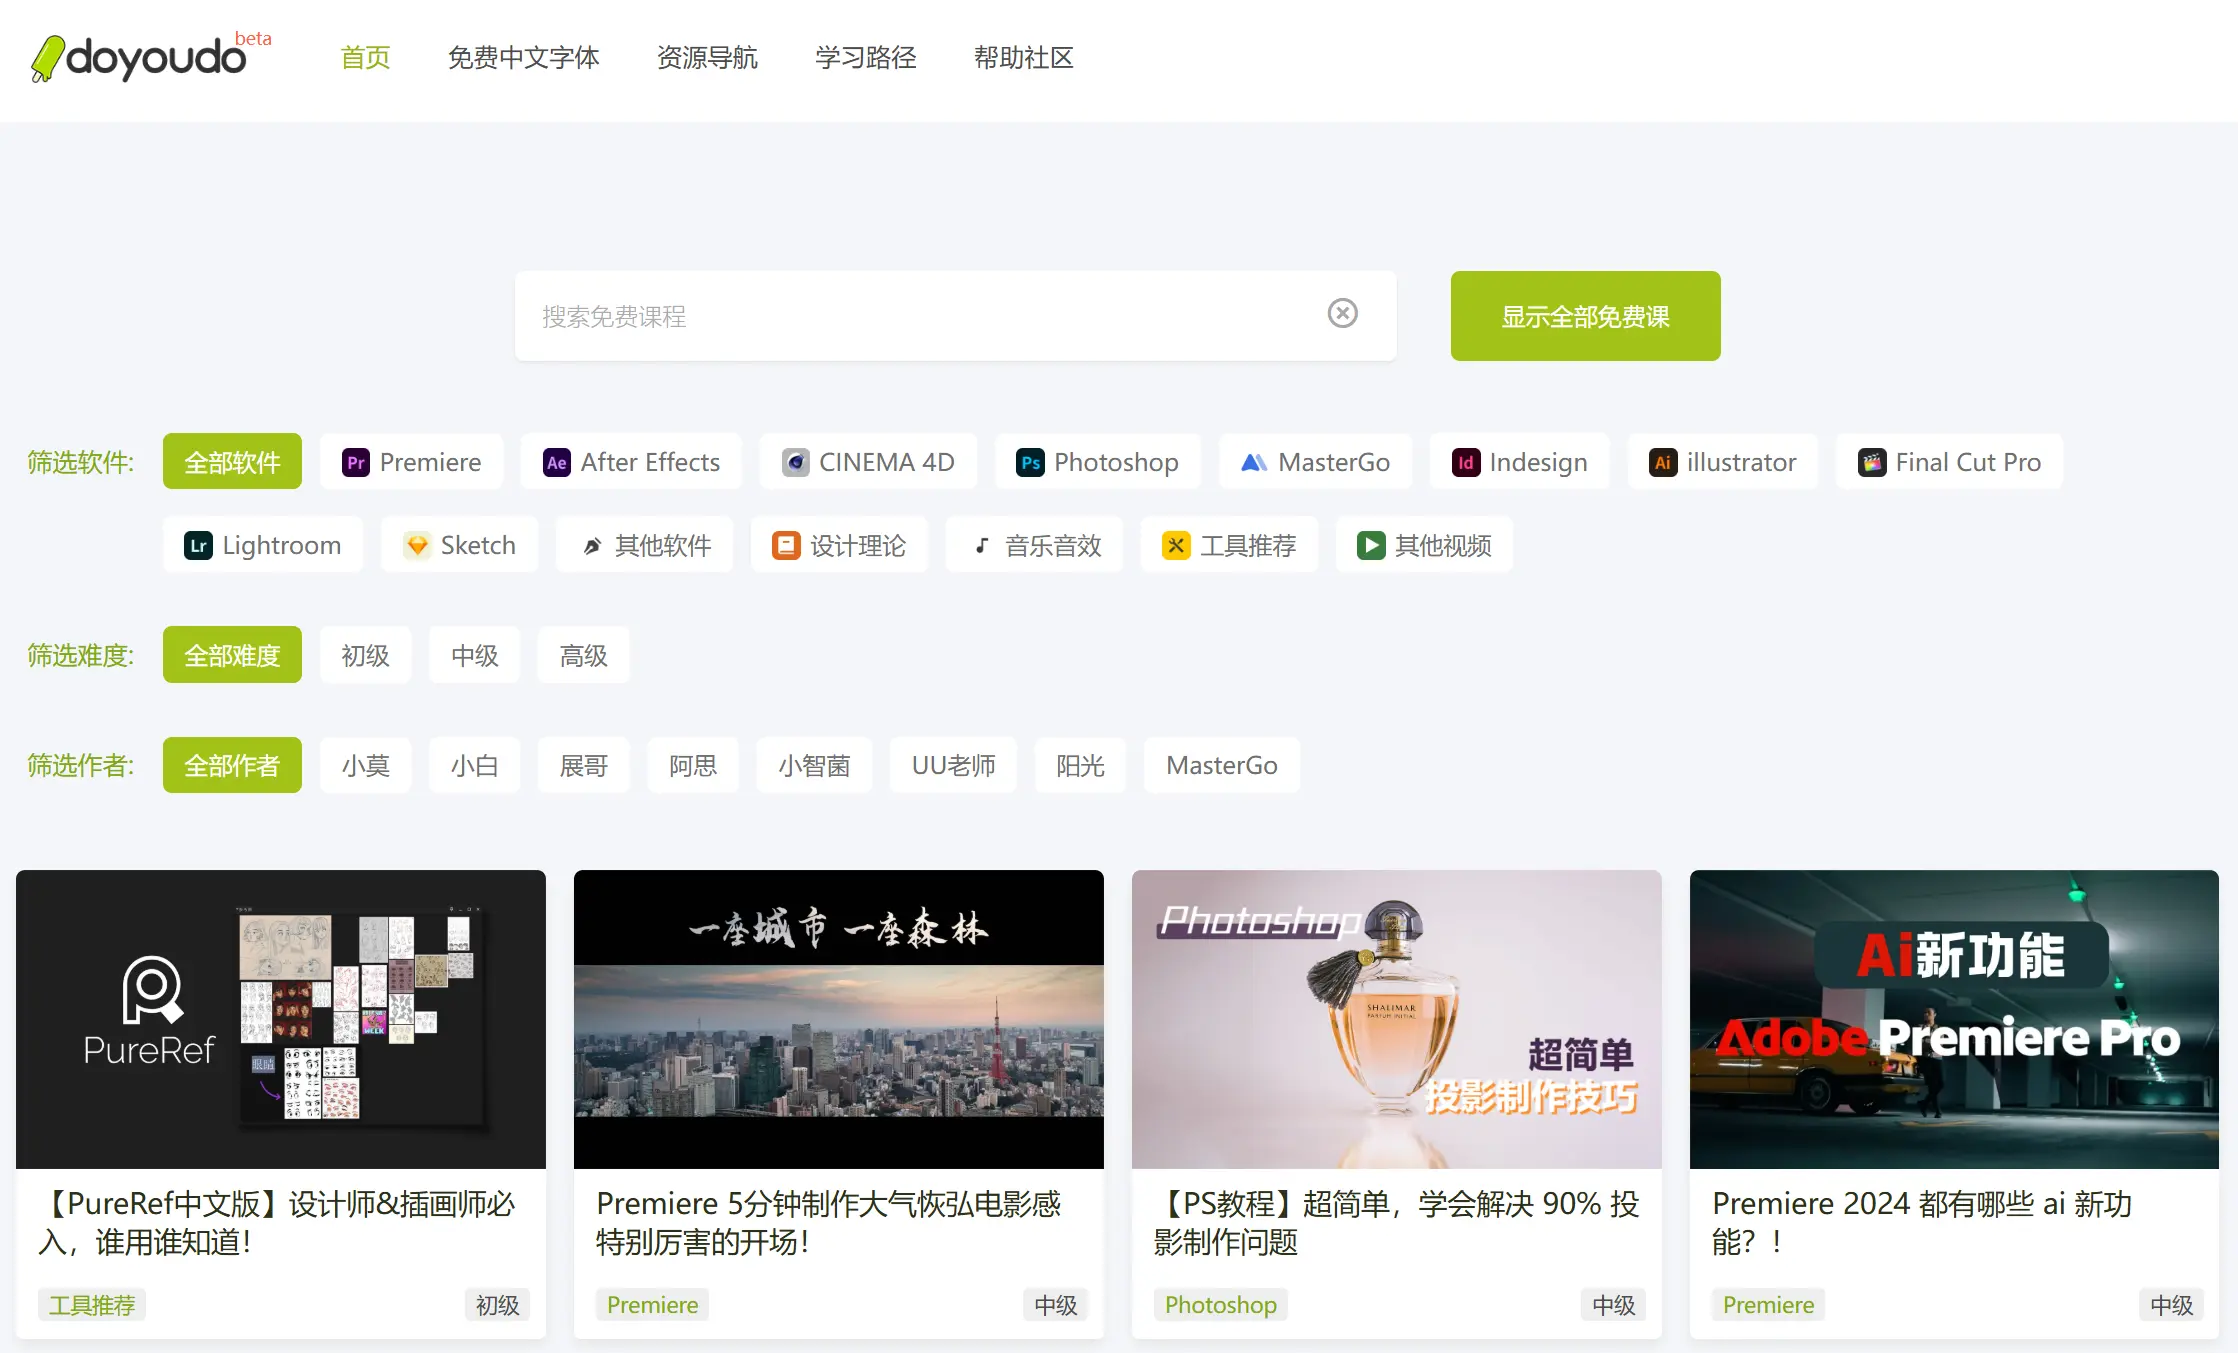
Task: Open the PureRef course thumbnail
Action: pyautogui.click(x=281, y=1018)
